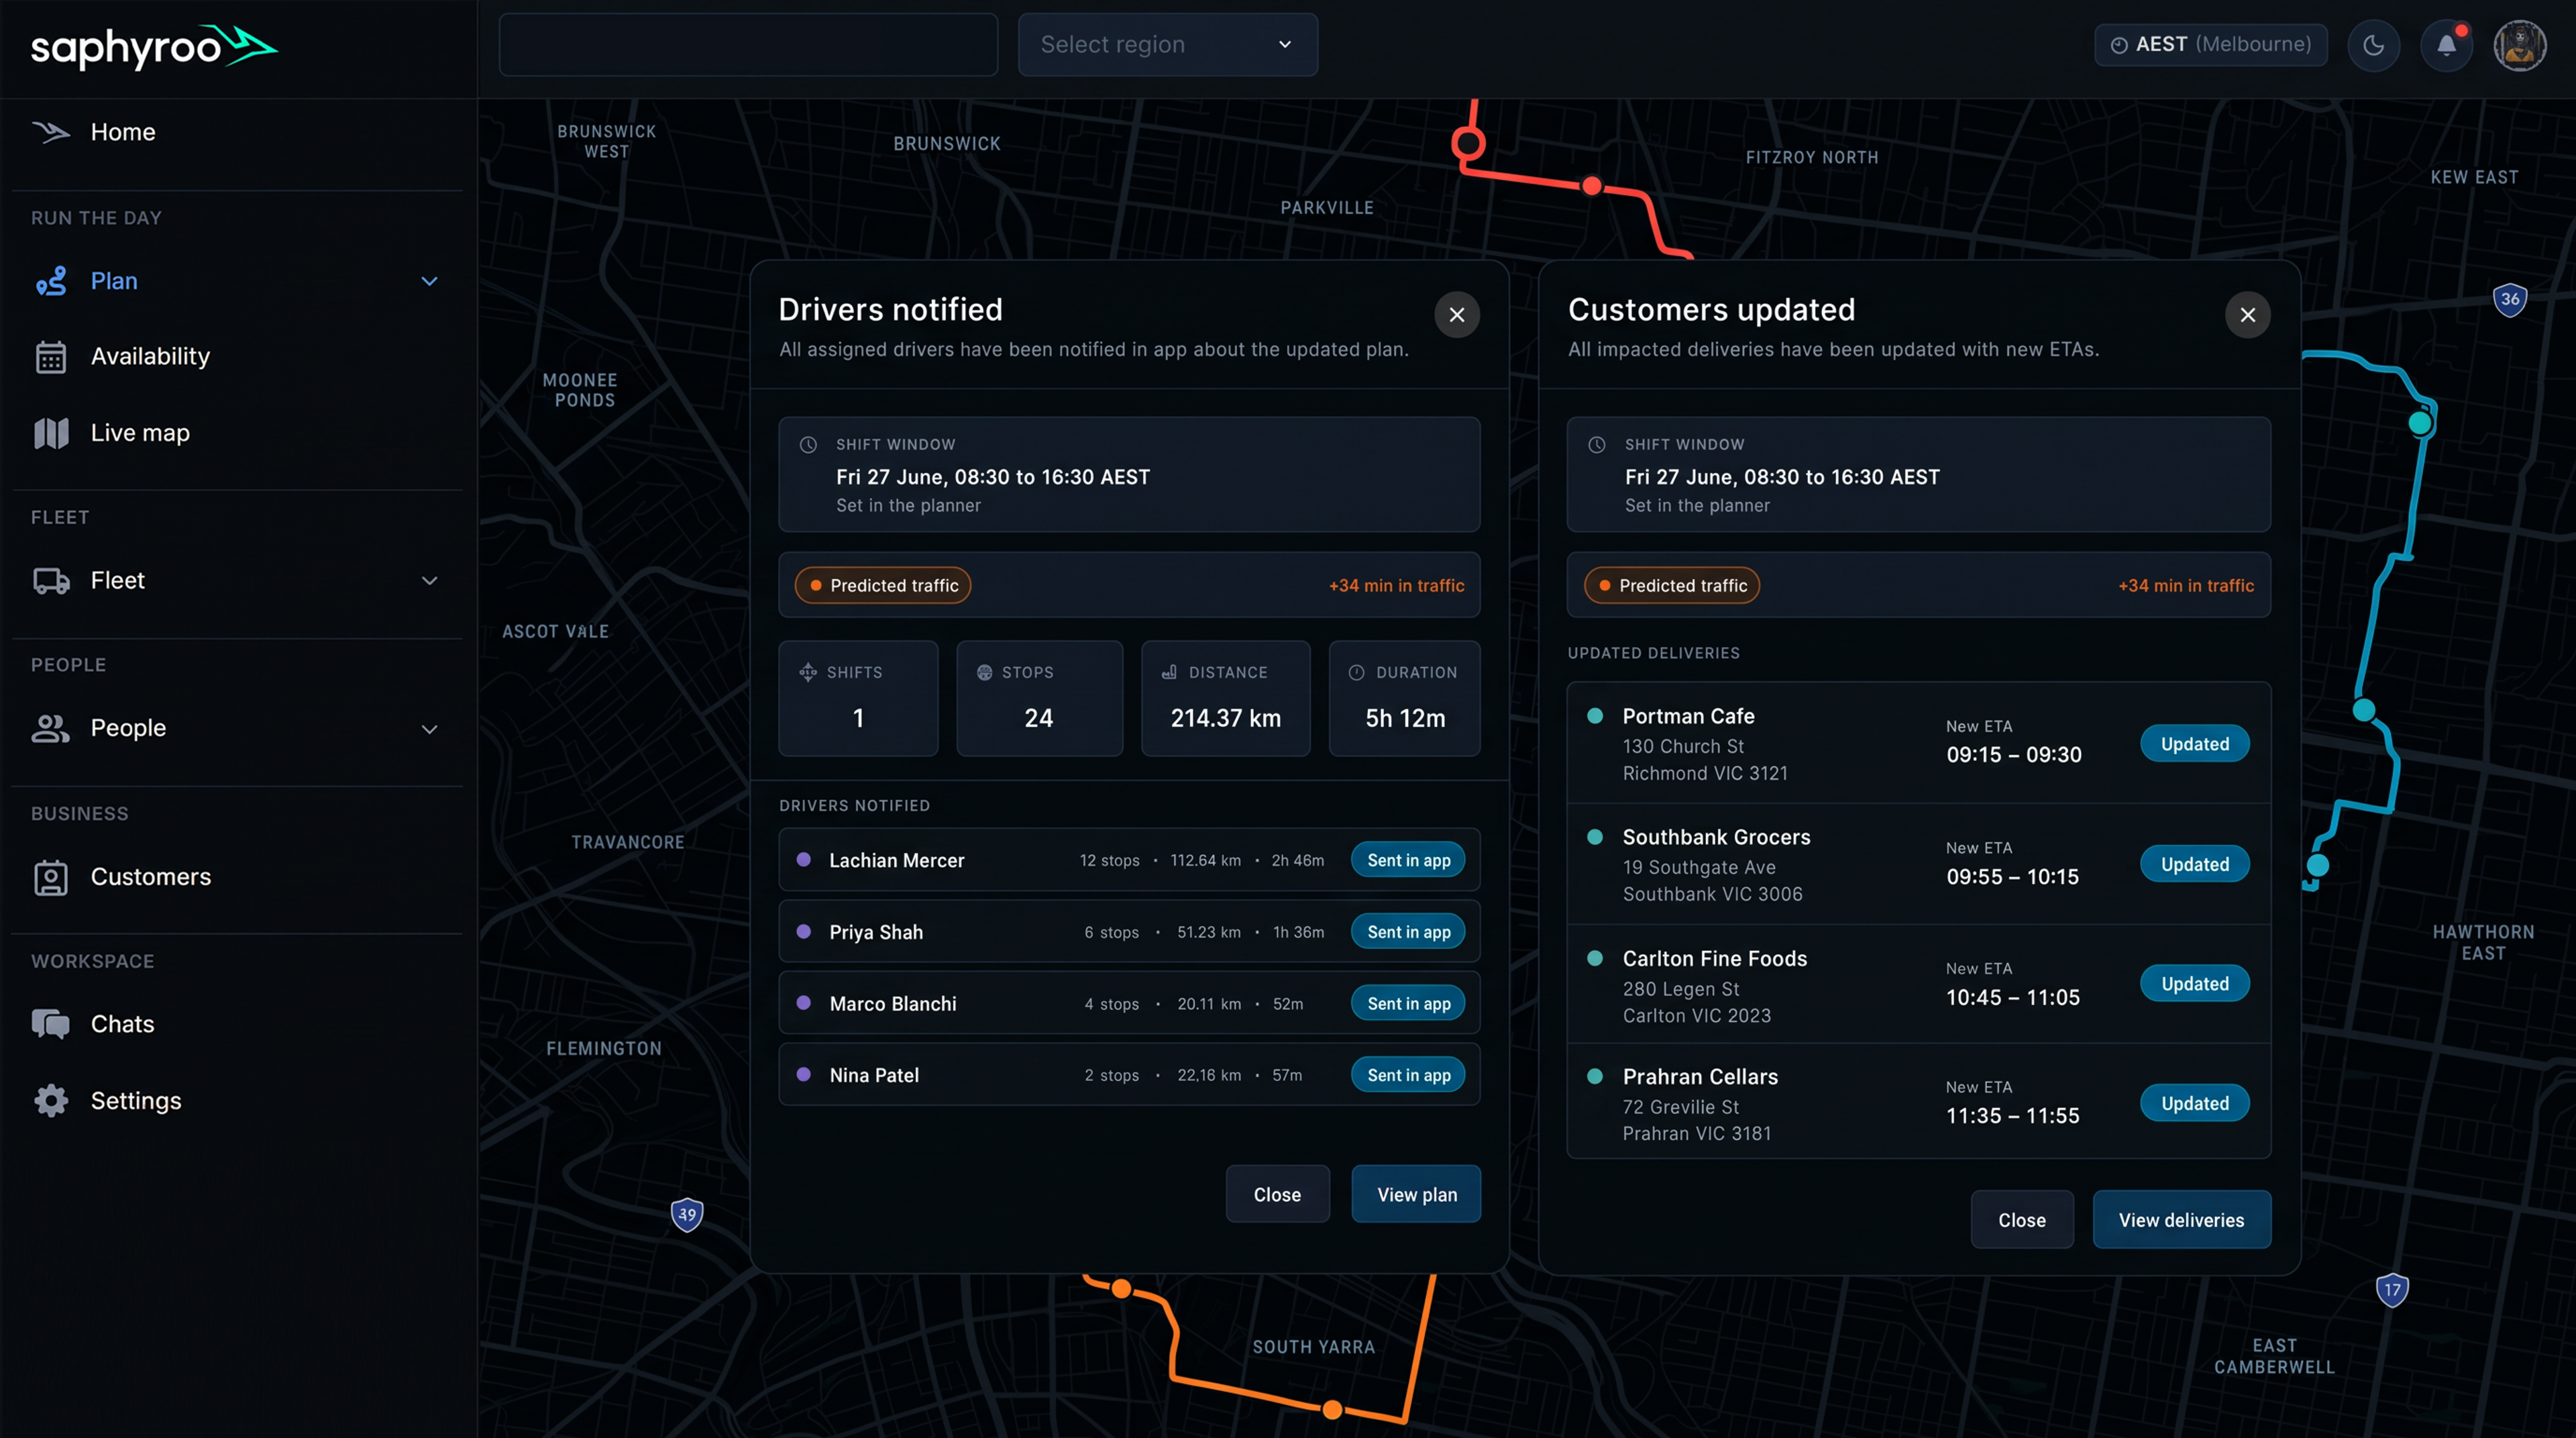Select the Lachian Mercer driver row
Image resolution: width=2576 pixels, height=1438 pixels.
(1129, 860)
